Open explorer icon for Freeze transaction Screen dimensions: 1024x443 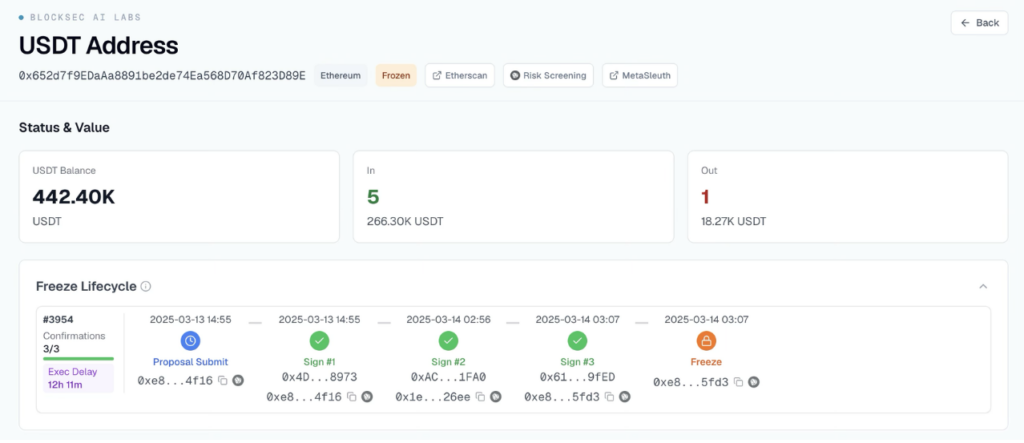[x=754, y=382]
